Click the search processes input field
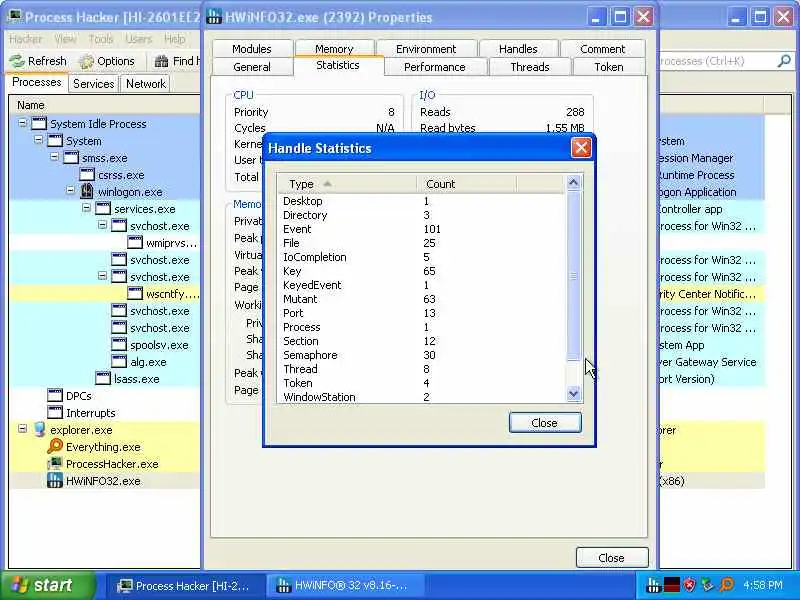This screenshot has width=800, height=600. pyautogui.click(x=717, y=61)
